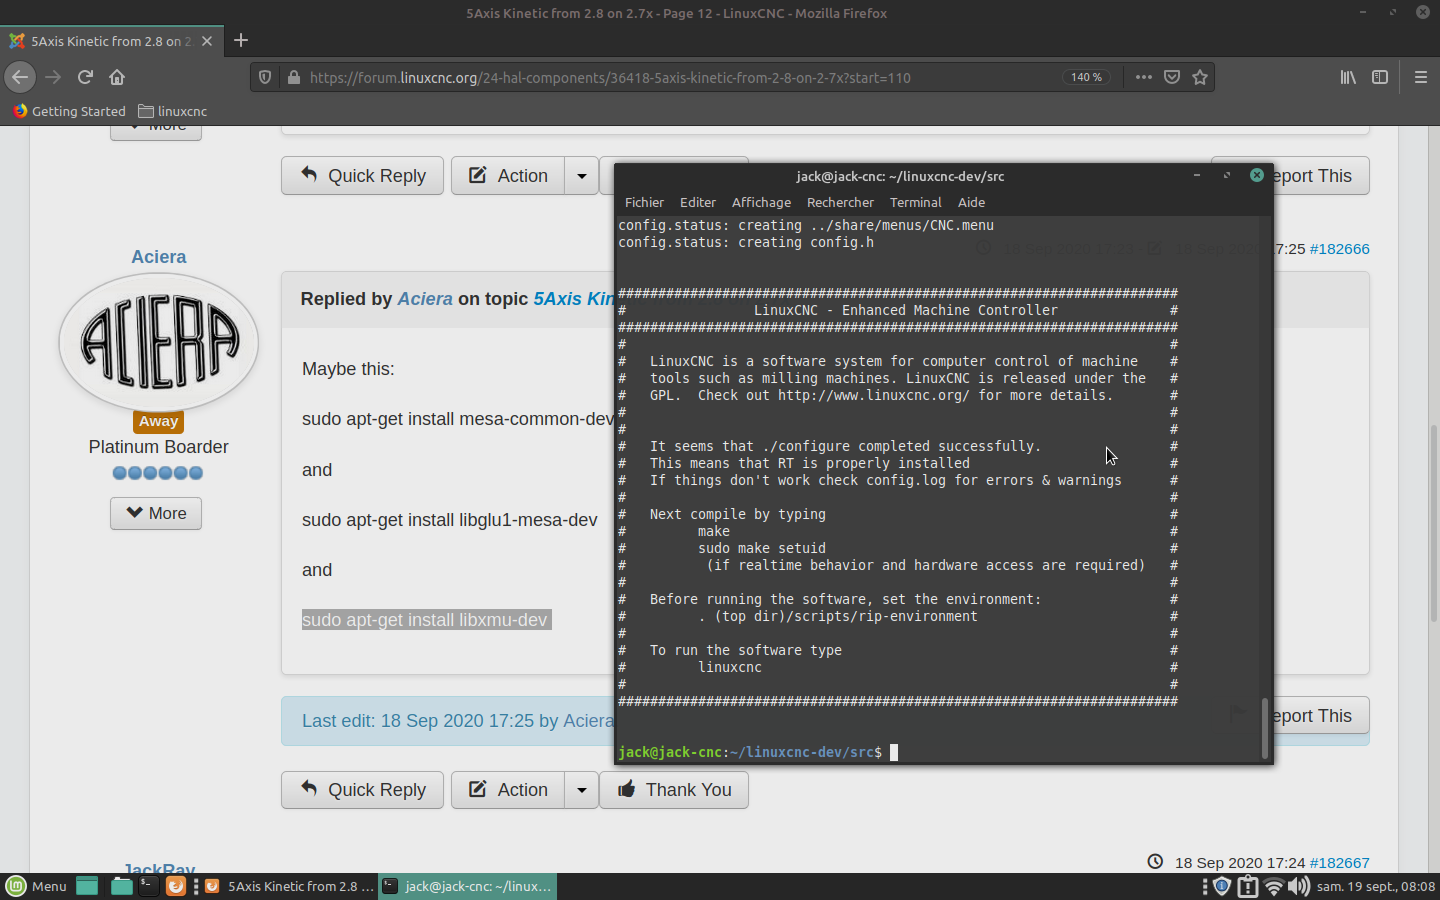The height and width of the screenshot is (900, 1440).
Task: Launch Firefox from the panel launcher
Action: [175, 886]
